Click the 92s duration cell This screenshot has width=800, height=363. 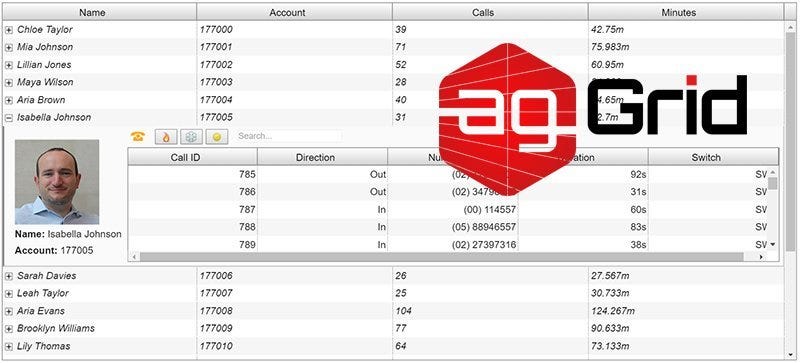point(583,175)
